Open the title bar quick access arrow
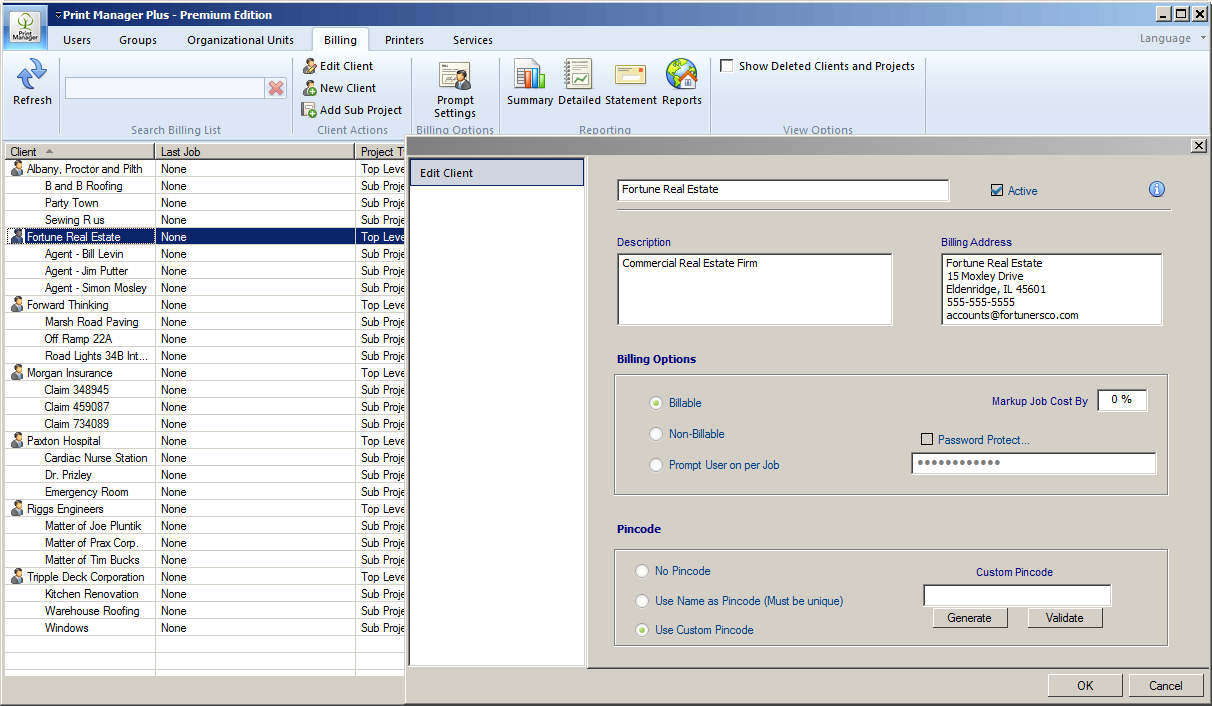 tap(58, 15)
